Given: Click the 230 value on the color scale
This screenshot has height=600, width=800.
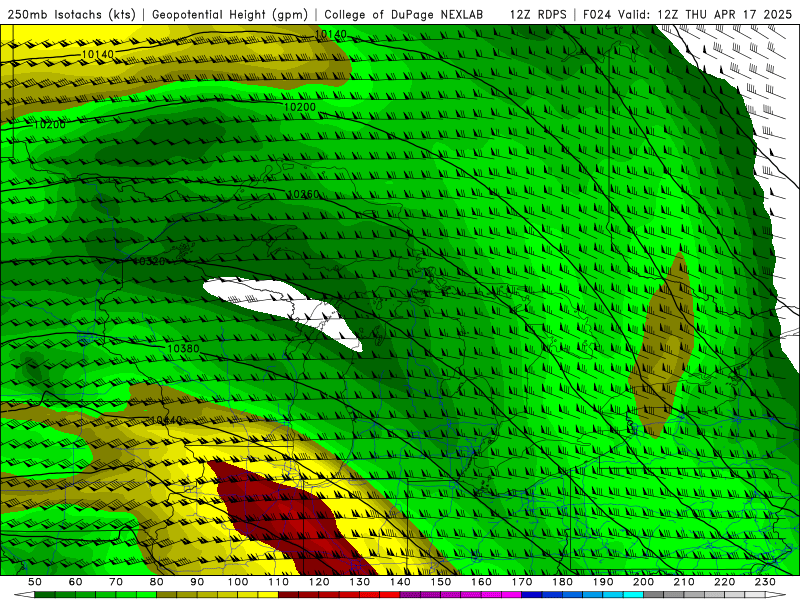Looking at the screenshot, I should pos(765,582).
